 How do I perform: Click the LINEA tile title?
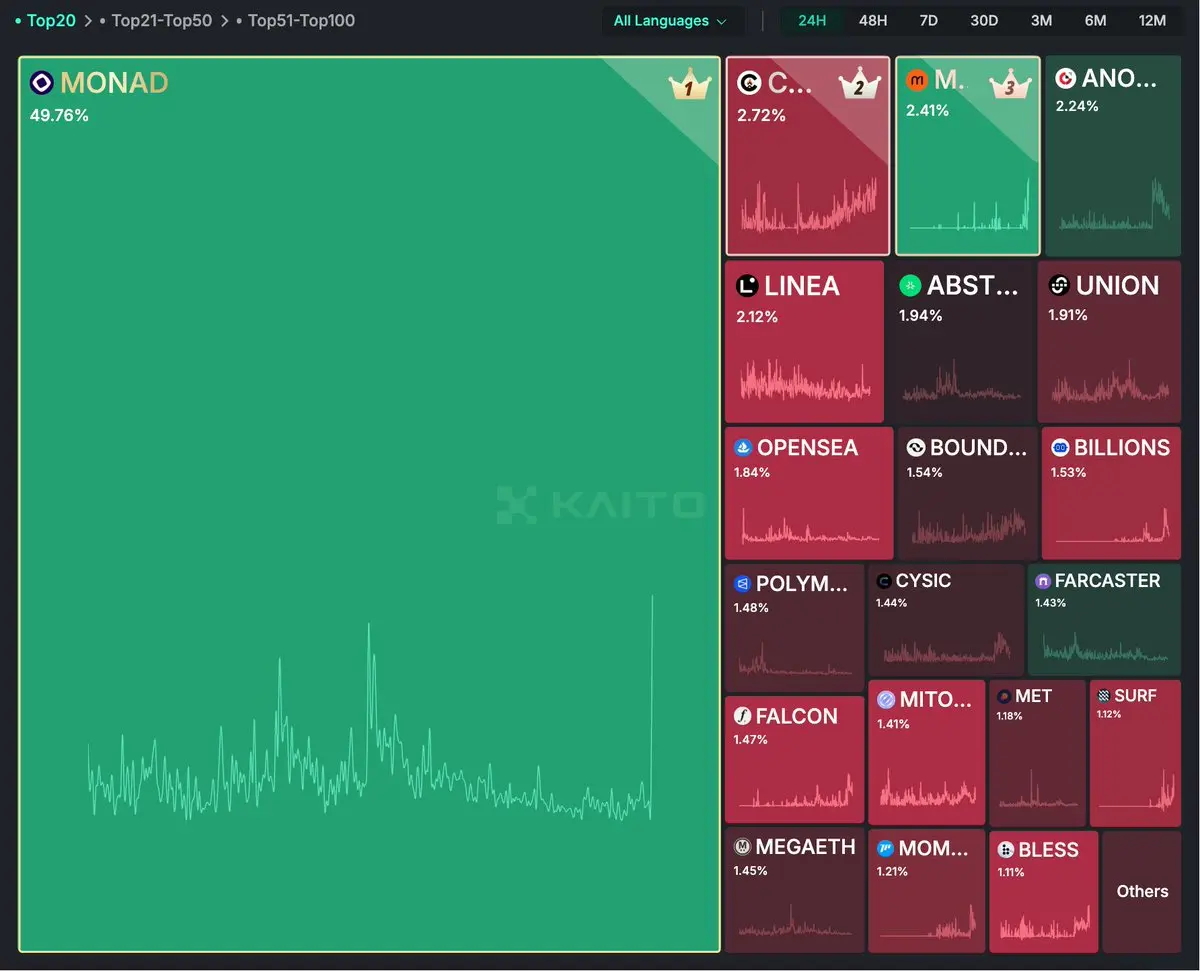point(802,286)
